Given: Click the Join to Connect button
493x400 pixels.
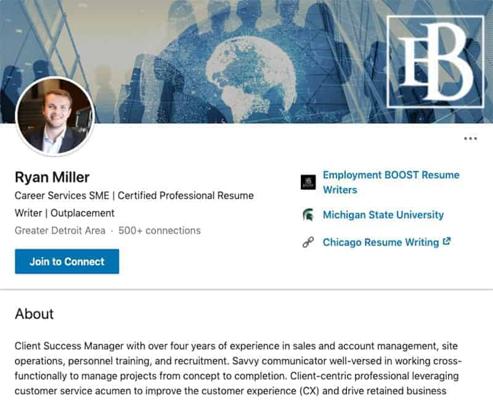Looking at the screenshot, I should pyautogui.click(x=67, y=261).
